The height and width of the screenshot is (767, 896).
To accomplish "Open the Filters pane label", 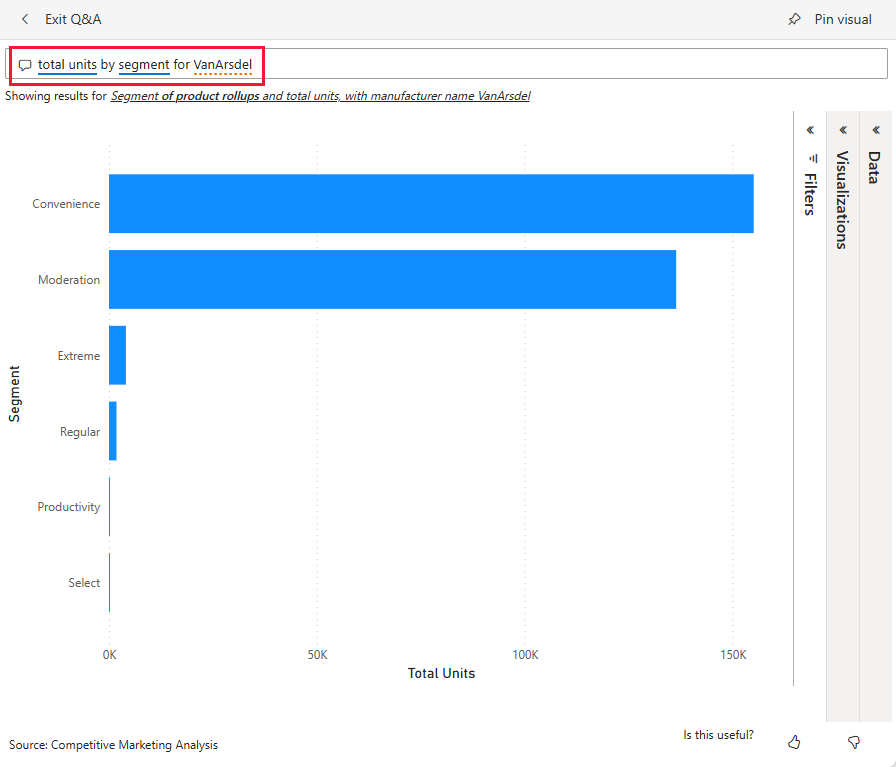I will 810,194.
